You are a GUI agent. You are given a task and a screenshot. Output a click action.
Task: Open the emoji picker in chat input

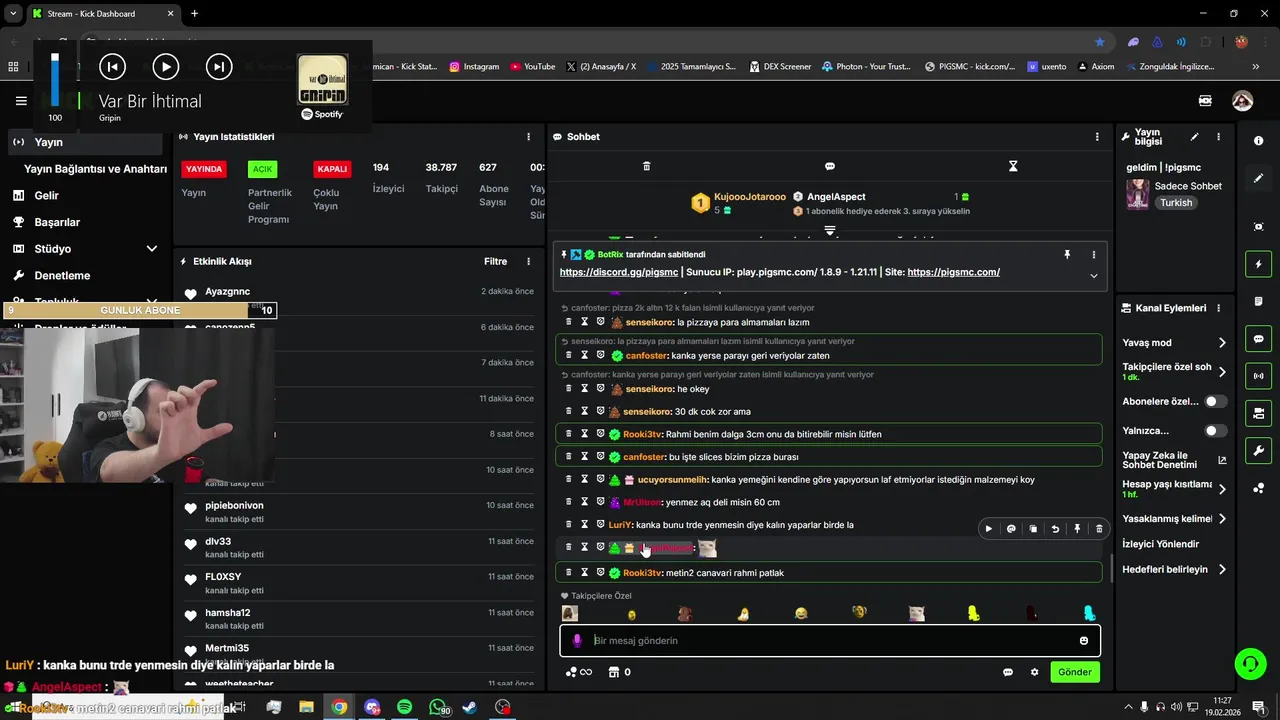(x=1084, y=641)
